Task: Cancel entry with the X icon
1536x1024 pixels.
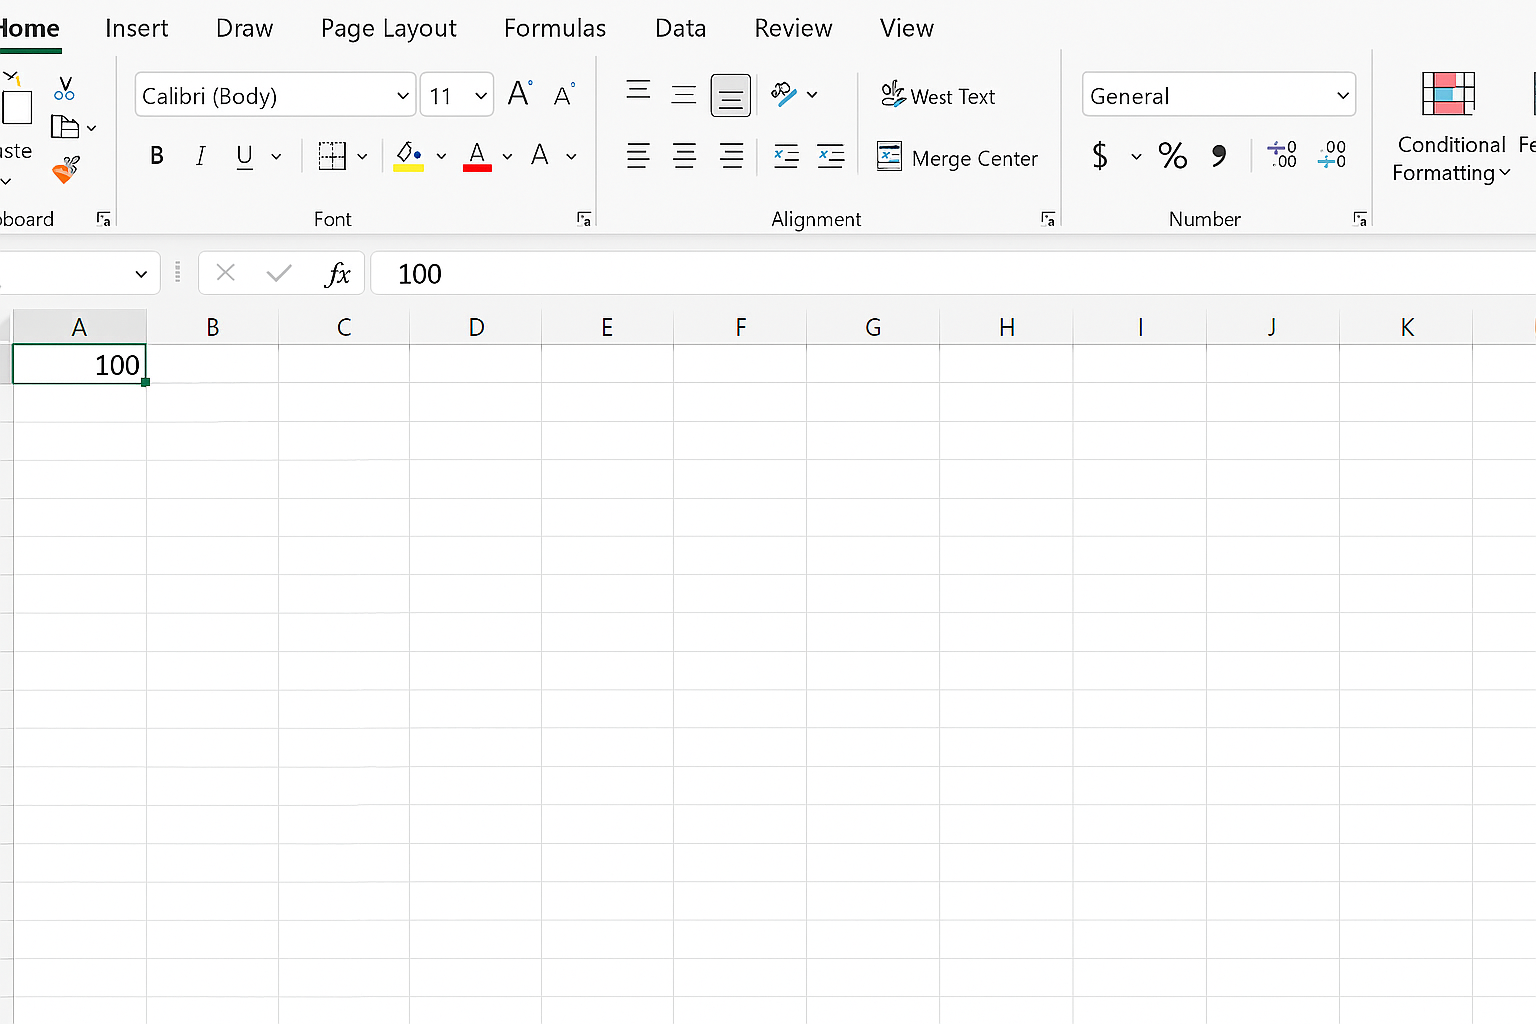Action: (x=226, y=273)
